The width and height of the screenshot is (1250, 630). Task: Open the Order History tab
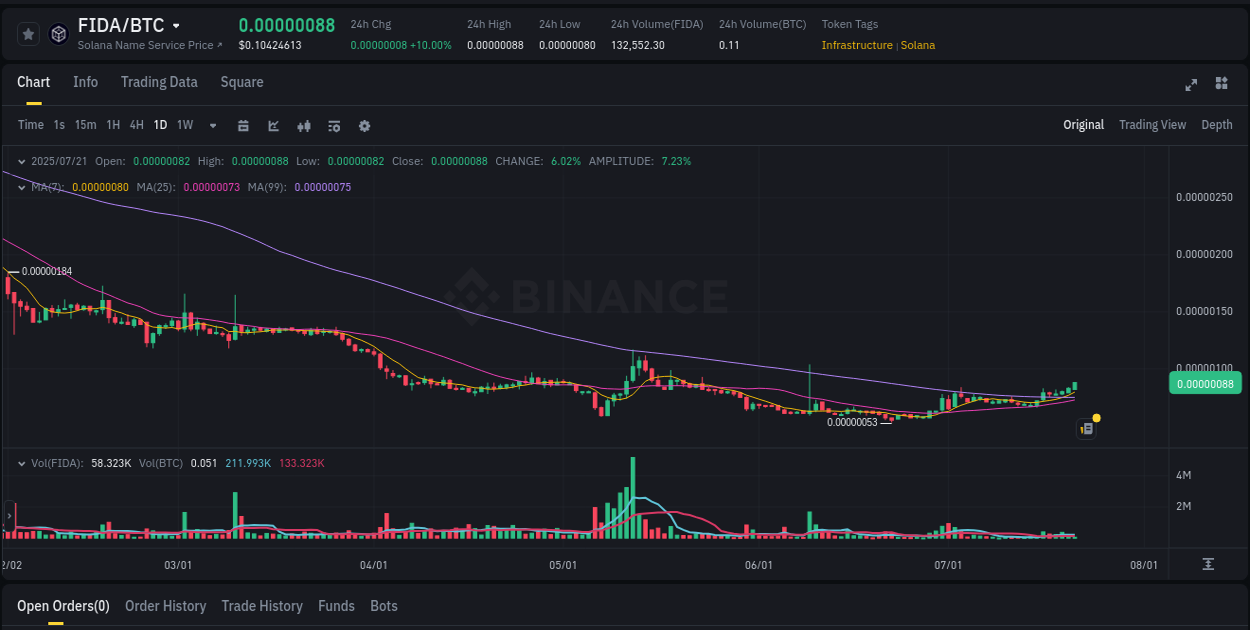point(165,606)
